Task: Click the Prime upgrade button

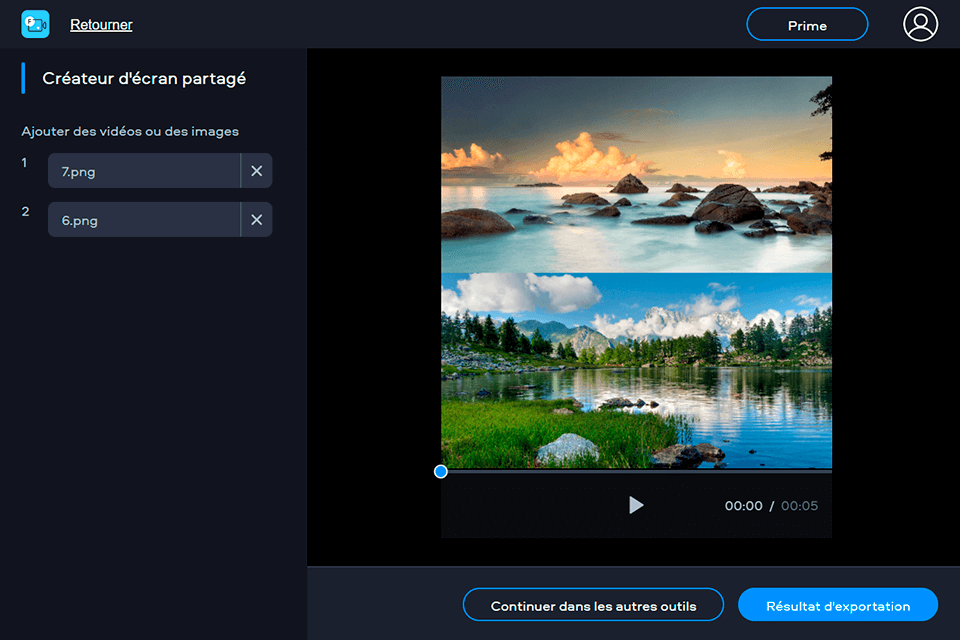Action: click(x=807, y=25)
